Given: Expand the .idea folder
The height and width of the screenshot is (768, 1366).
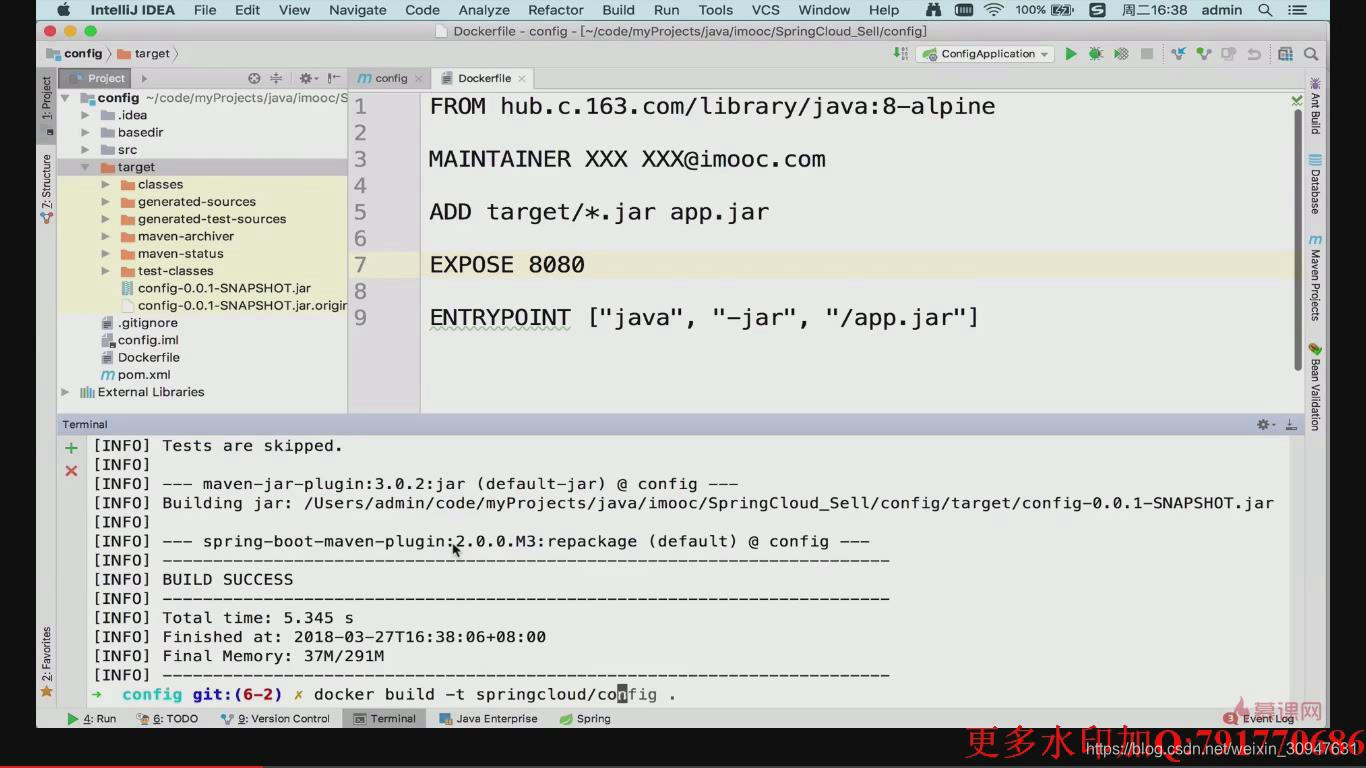Looking at the screenshot, I should tap(86, 115).
